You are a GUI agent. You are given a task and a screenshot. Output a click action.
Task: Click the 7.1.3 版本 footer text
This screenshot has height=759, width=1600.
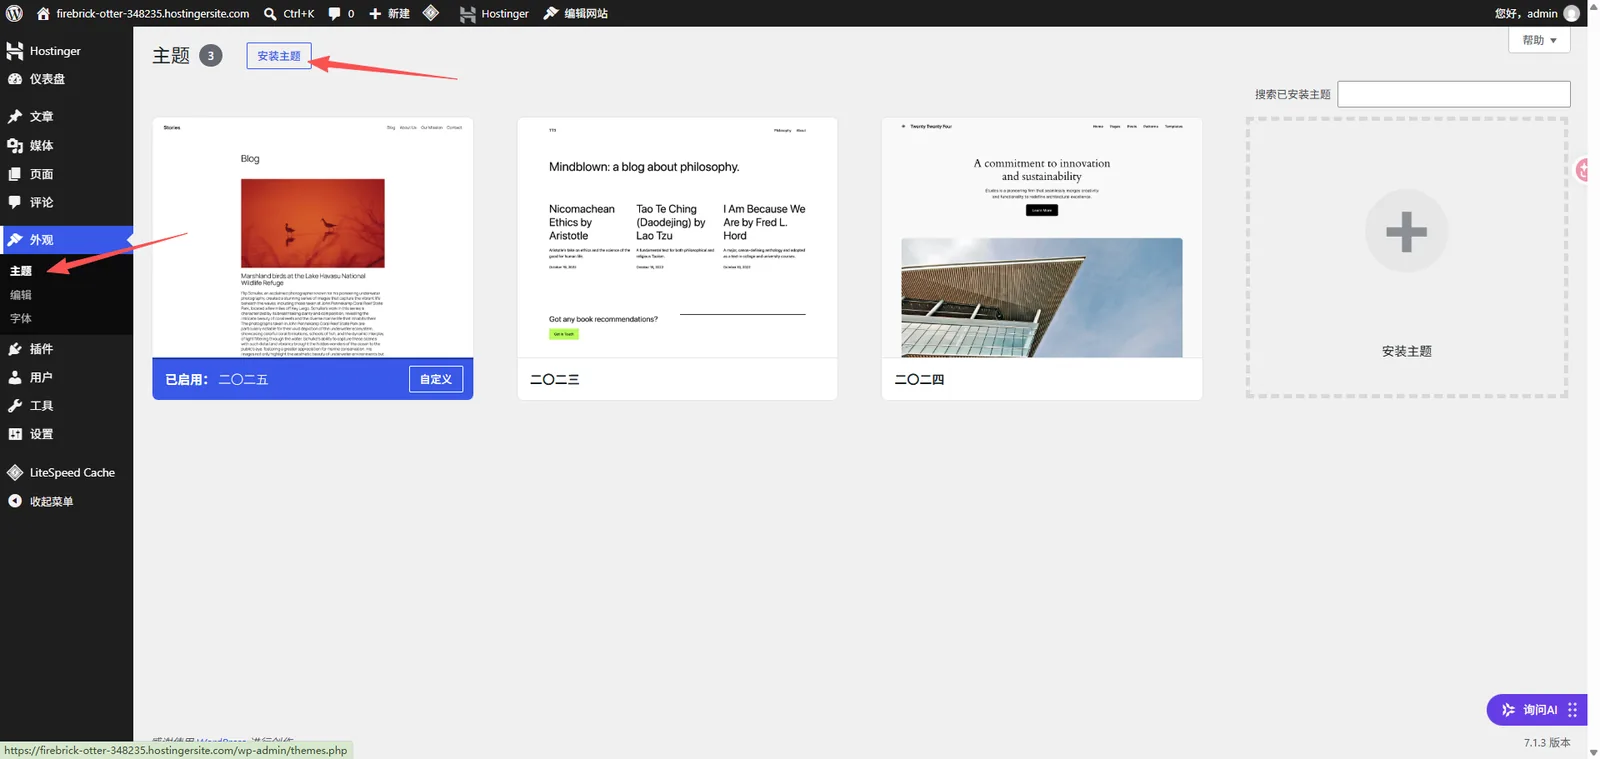[1547, 743]
